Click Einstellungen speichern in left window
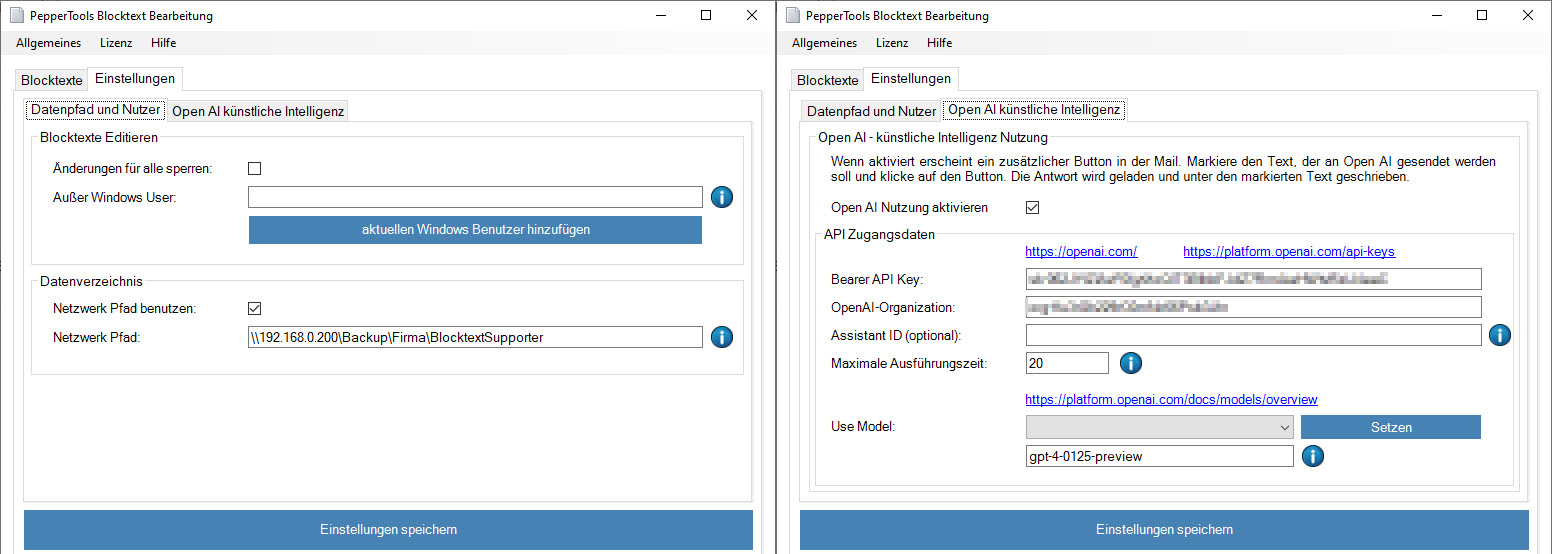The height and width of the screenshot is (554, 1552). (x=388, y=530)
